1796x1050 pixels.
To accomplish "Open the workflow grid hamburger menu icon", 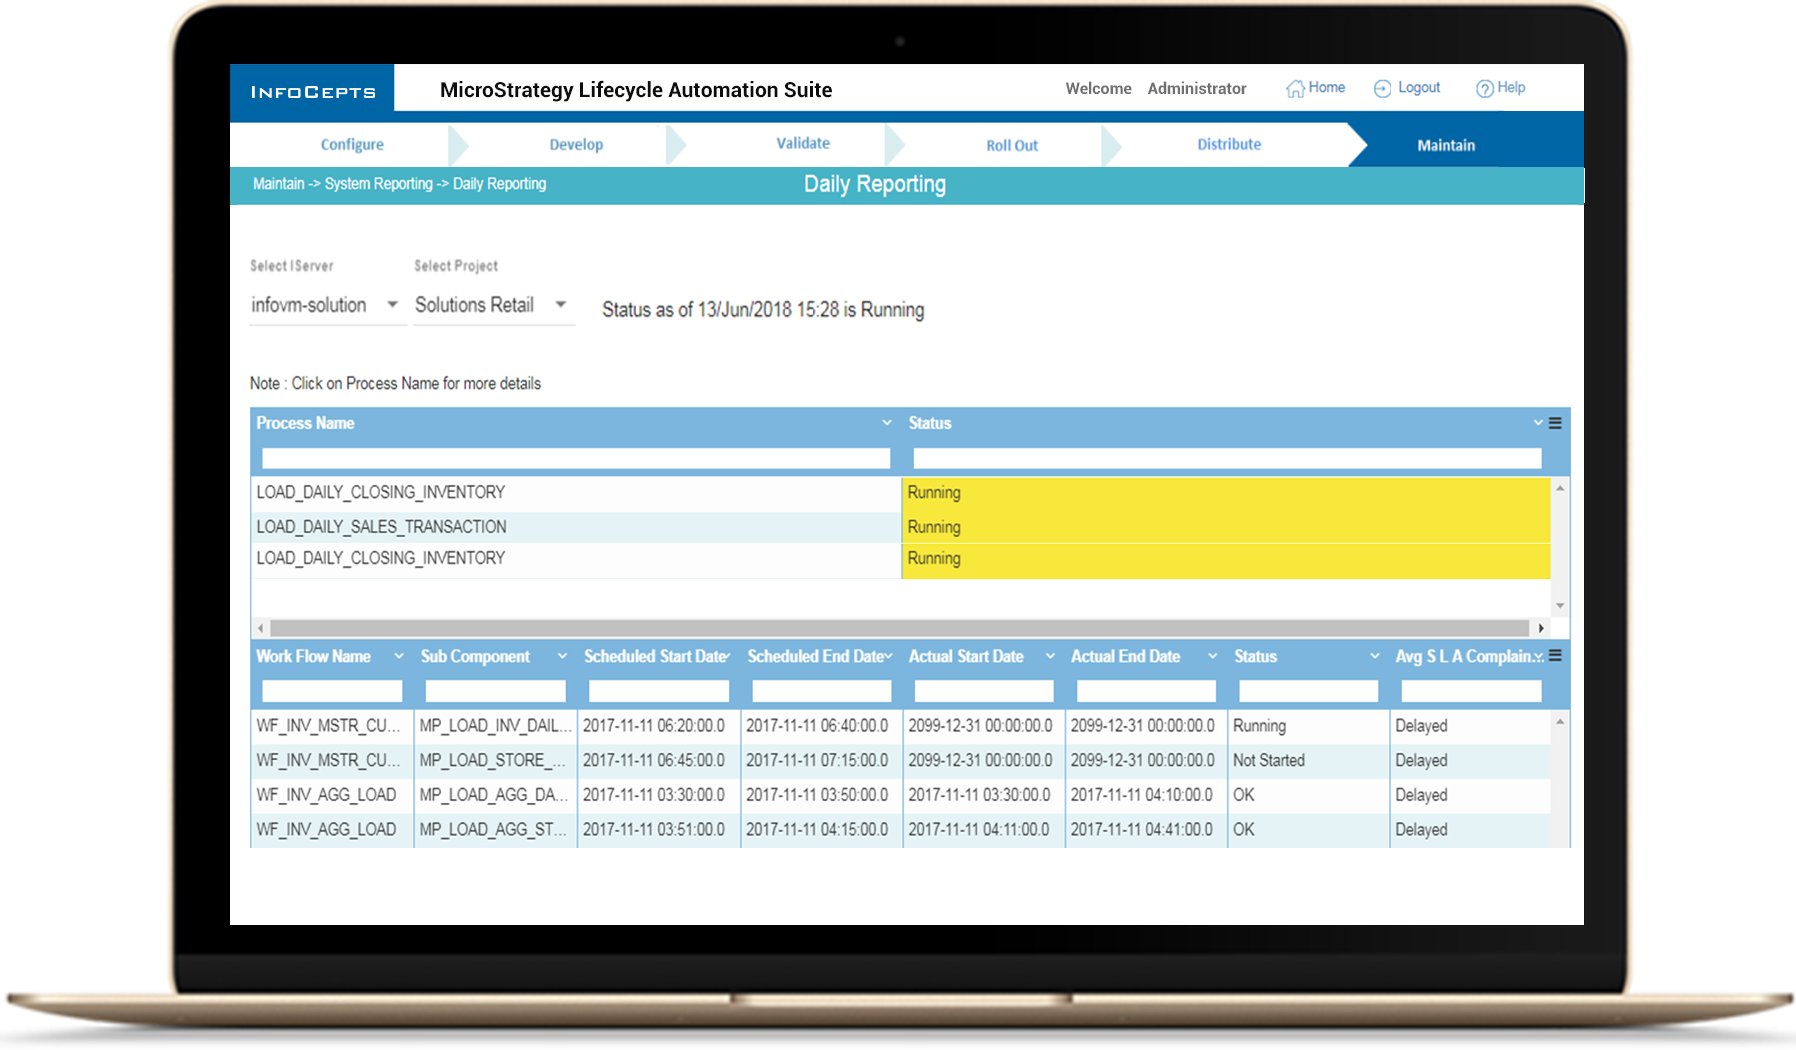I will click(1555, 656).
